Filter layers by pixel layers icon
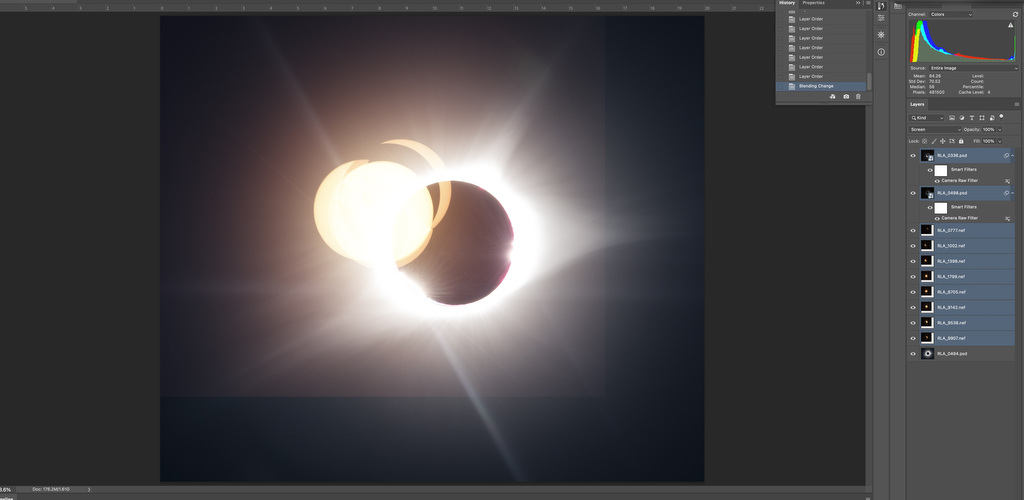Viewport: 1024px width, 500px height. click(x=952, y=118)
